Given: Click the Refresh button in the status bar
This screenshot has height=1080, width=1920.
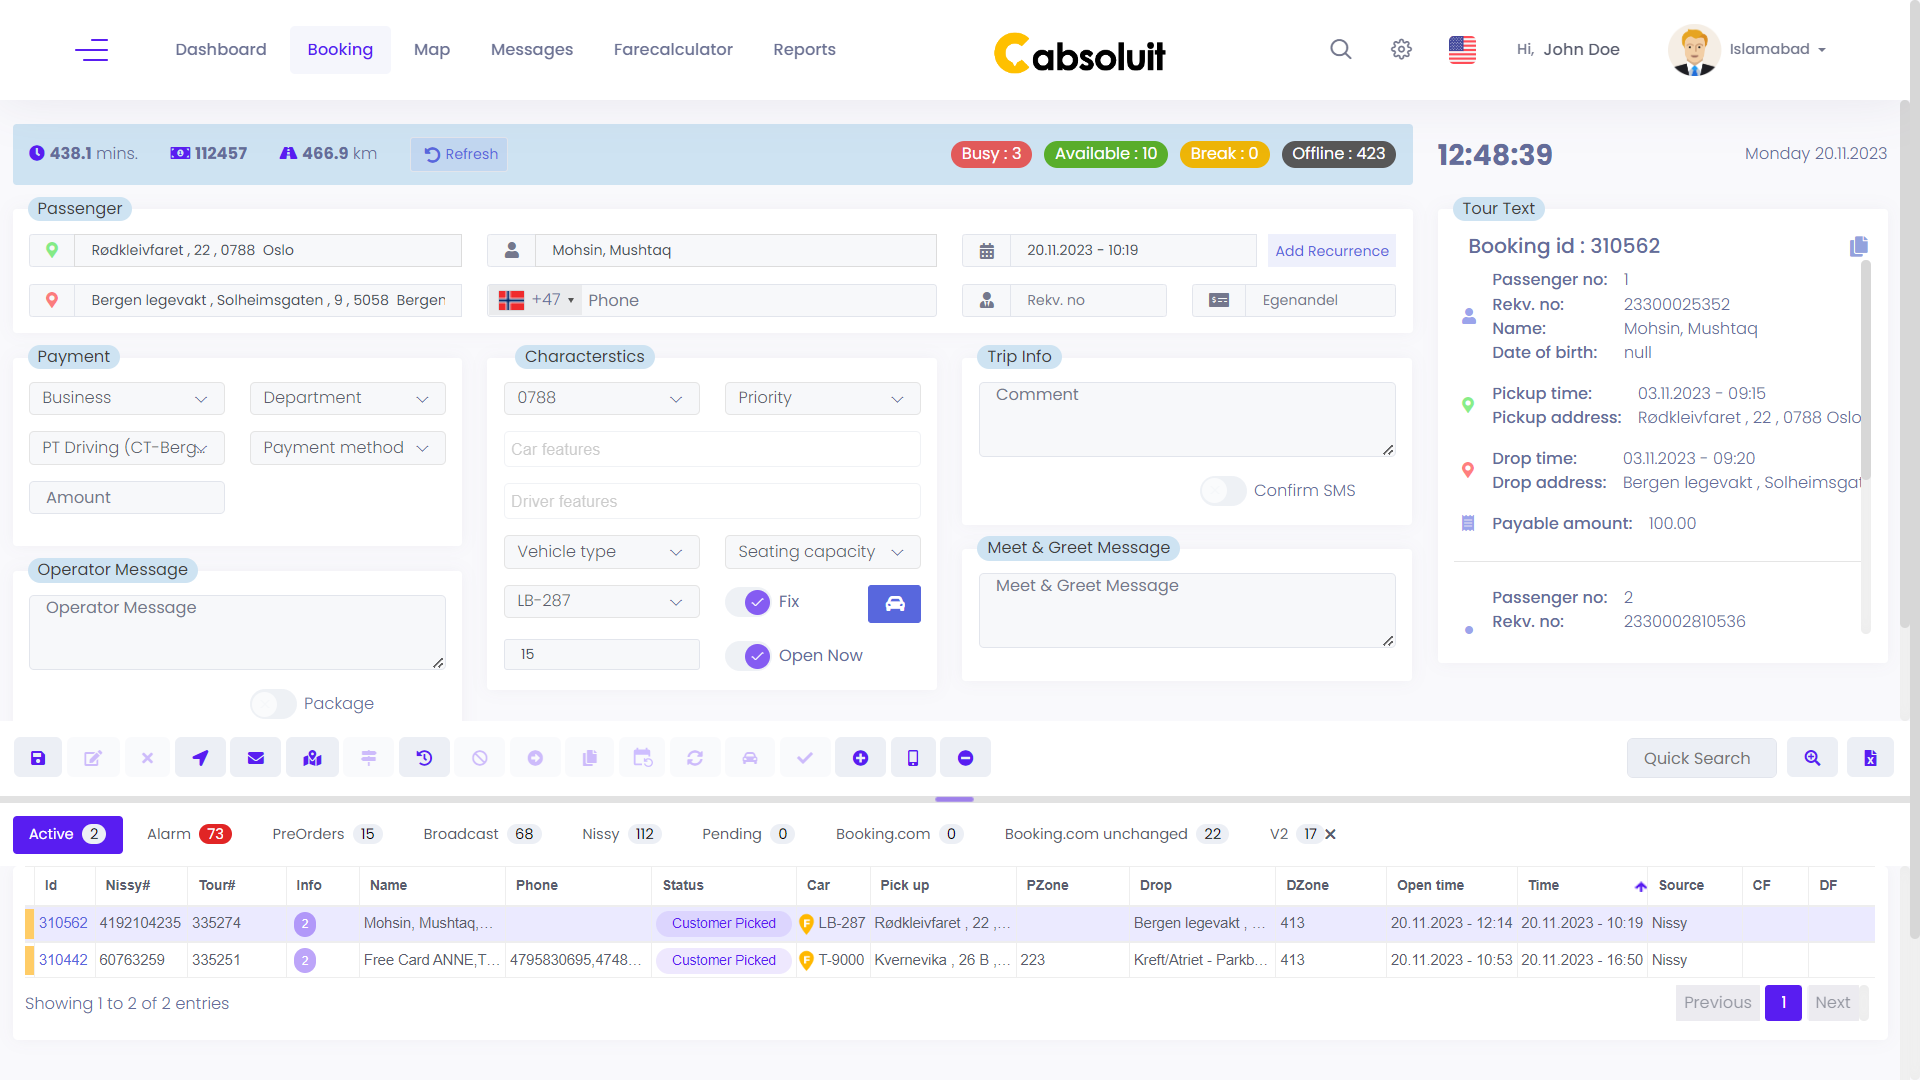Looking at the screenshot, I should pos(458,154).
